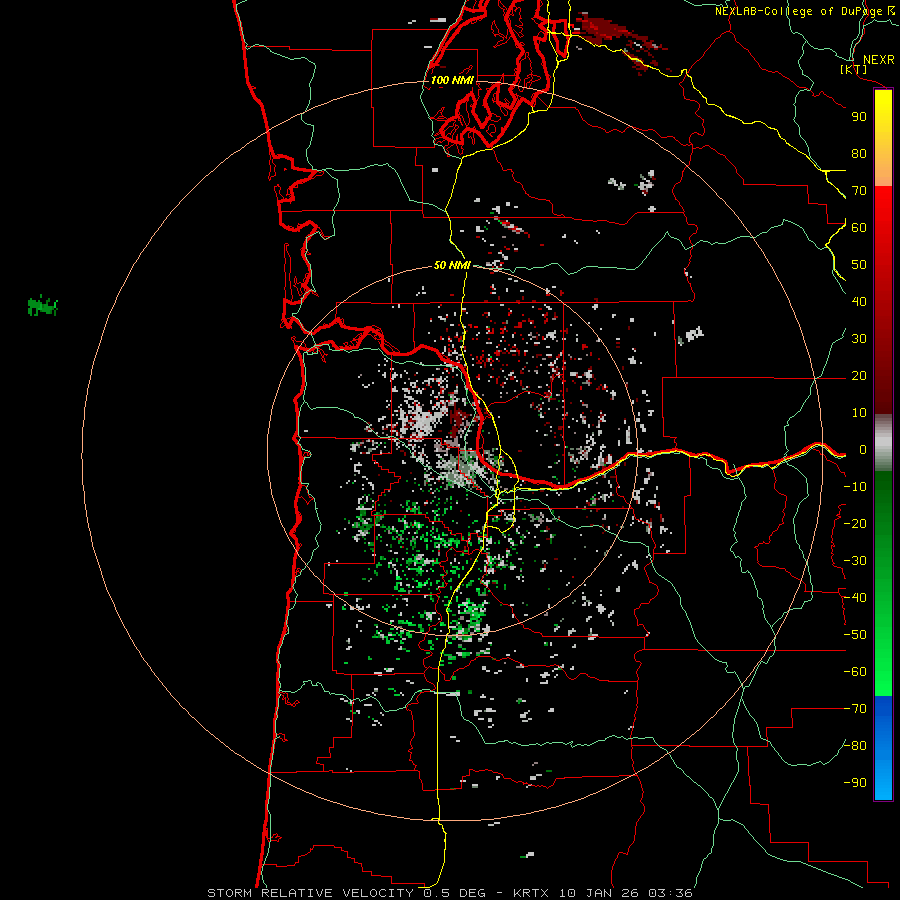Select the 50 NMI range ring label
This screenshot has width=900, height=900.
[452, 265]
